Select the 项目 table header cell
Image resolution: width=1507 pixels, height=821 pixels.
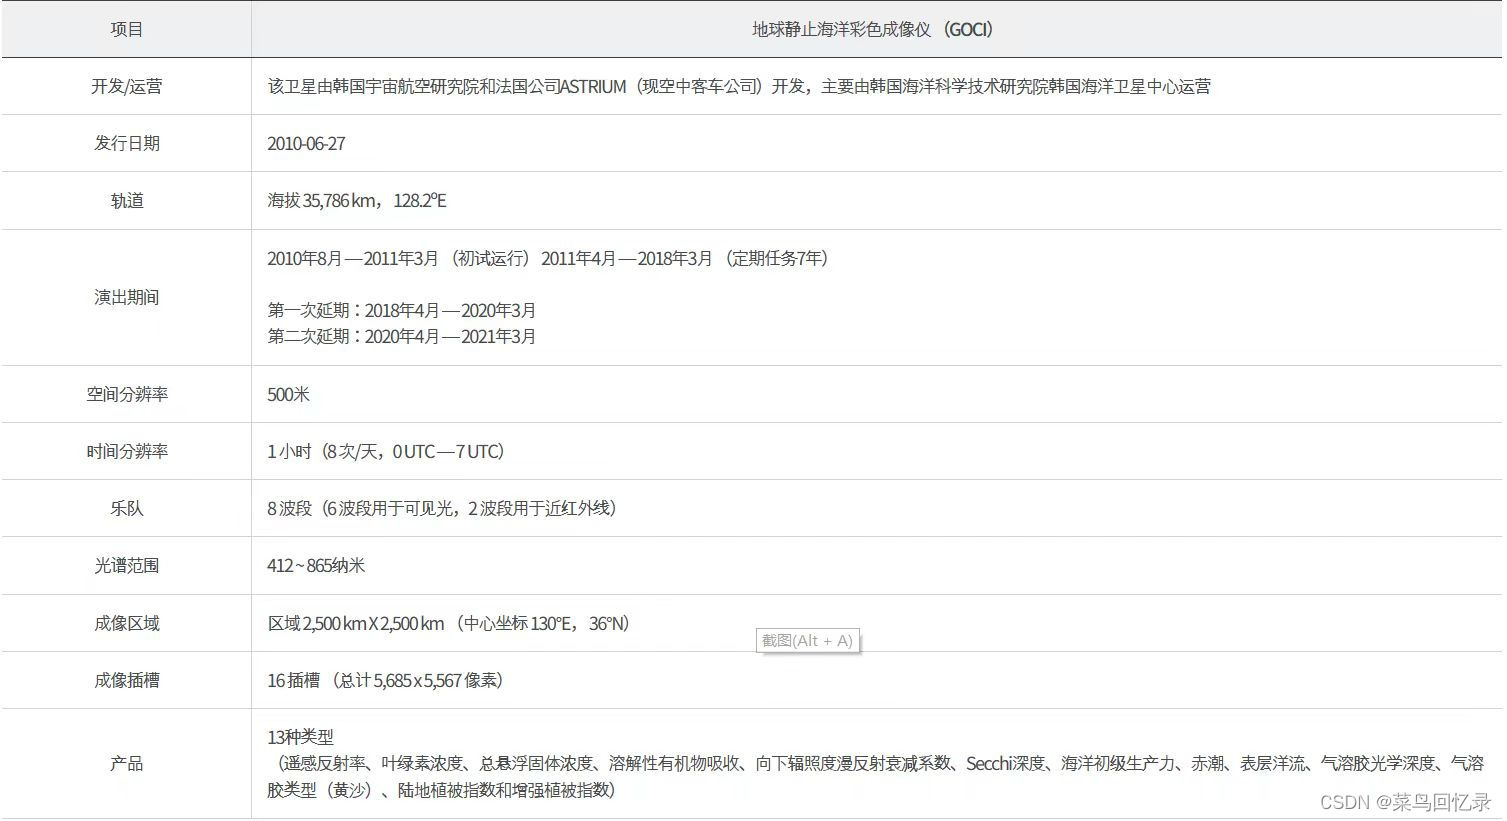pyautogui.click(x=126, y=29)
